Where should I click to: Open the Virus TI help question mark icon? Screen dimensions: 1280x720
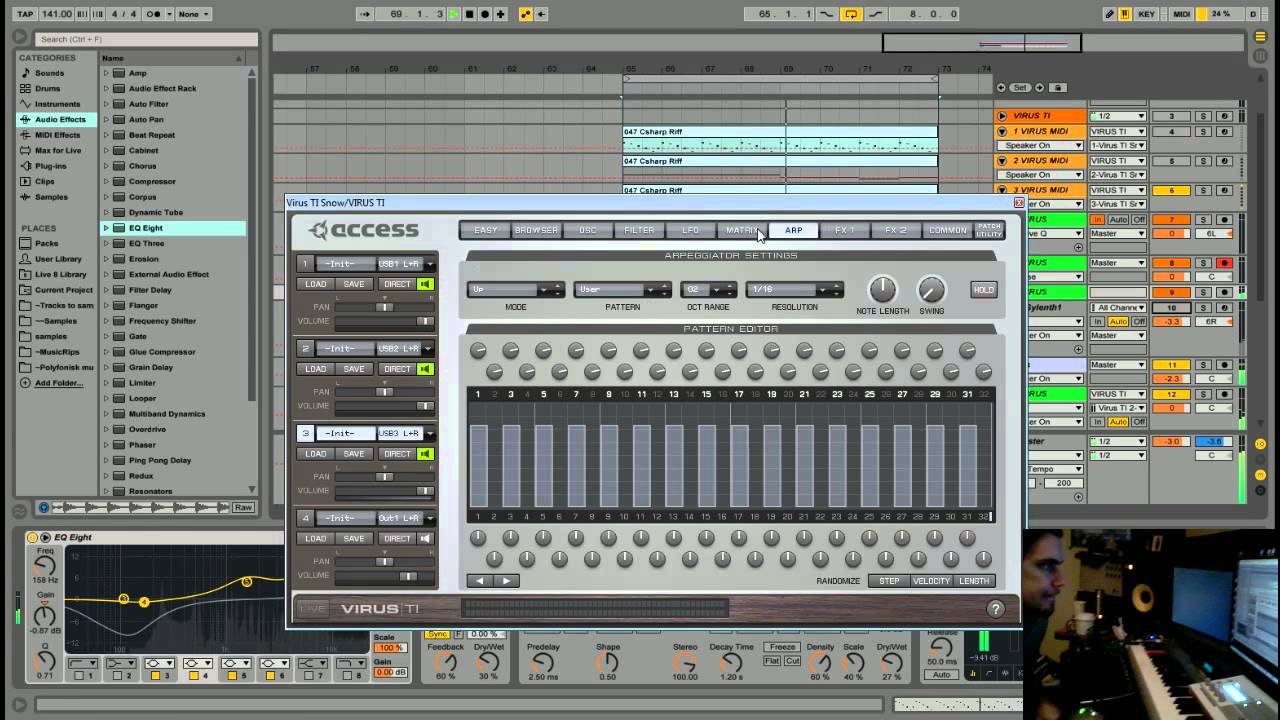point(995,609)
